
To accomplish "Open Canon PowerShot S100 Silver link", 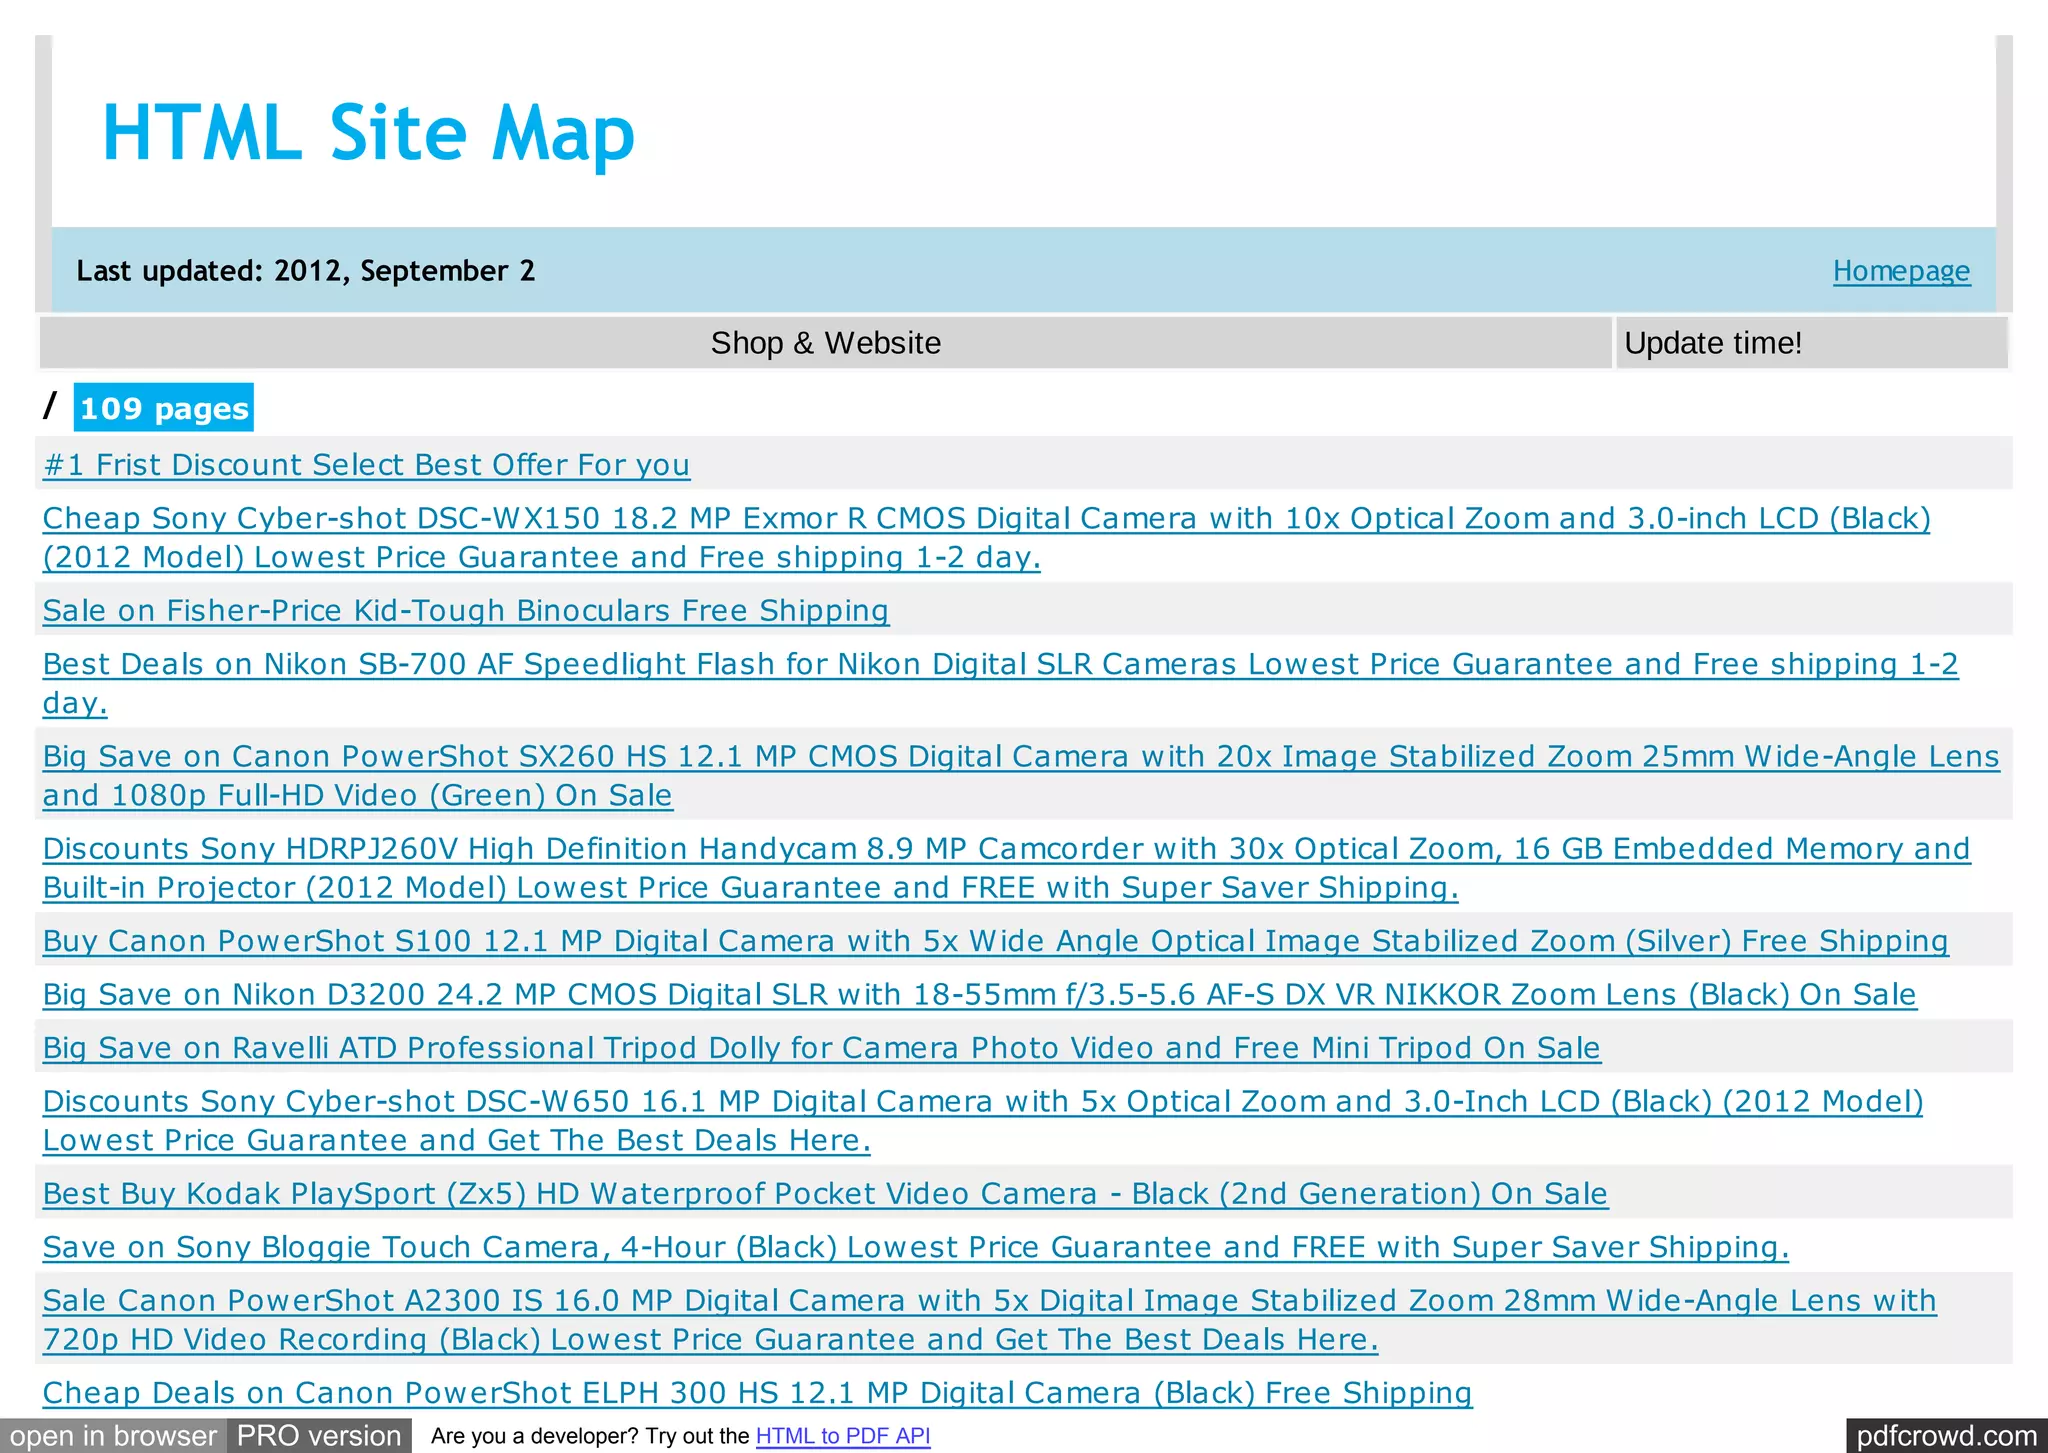I will pyautogui.click(x=995, y=942).
